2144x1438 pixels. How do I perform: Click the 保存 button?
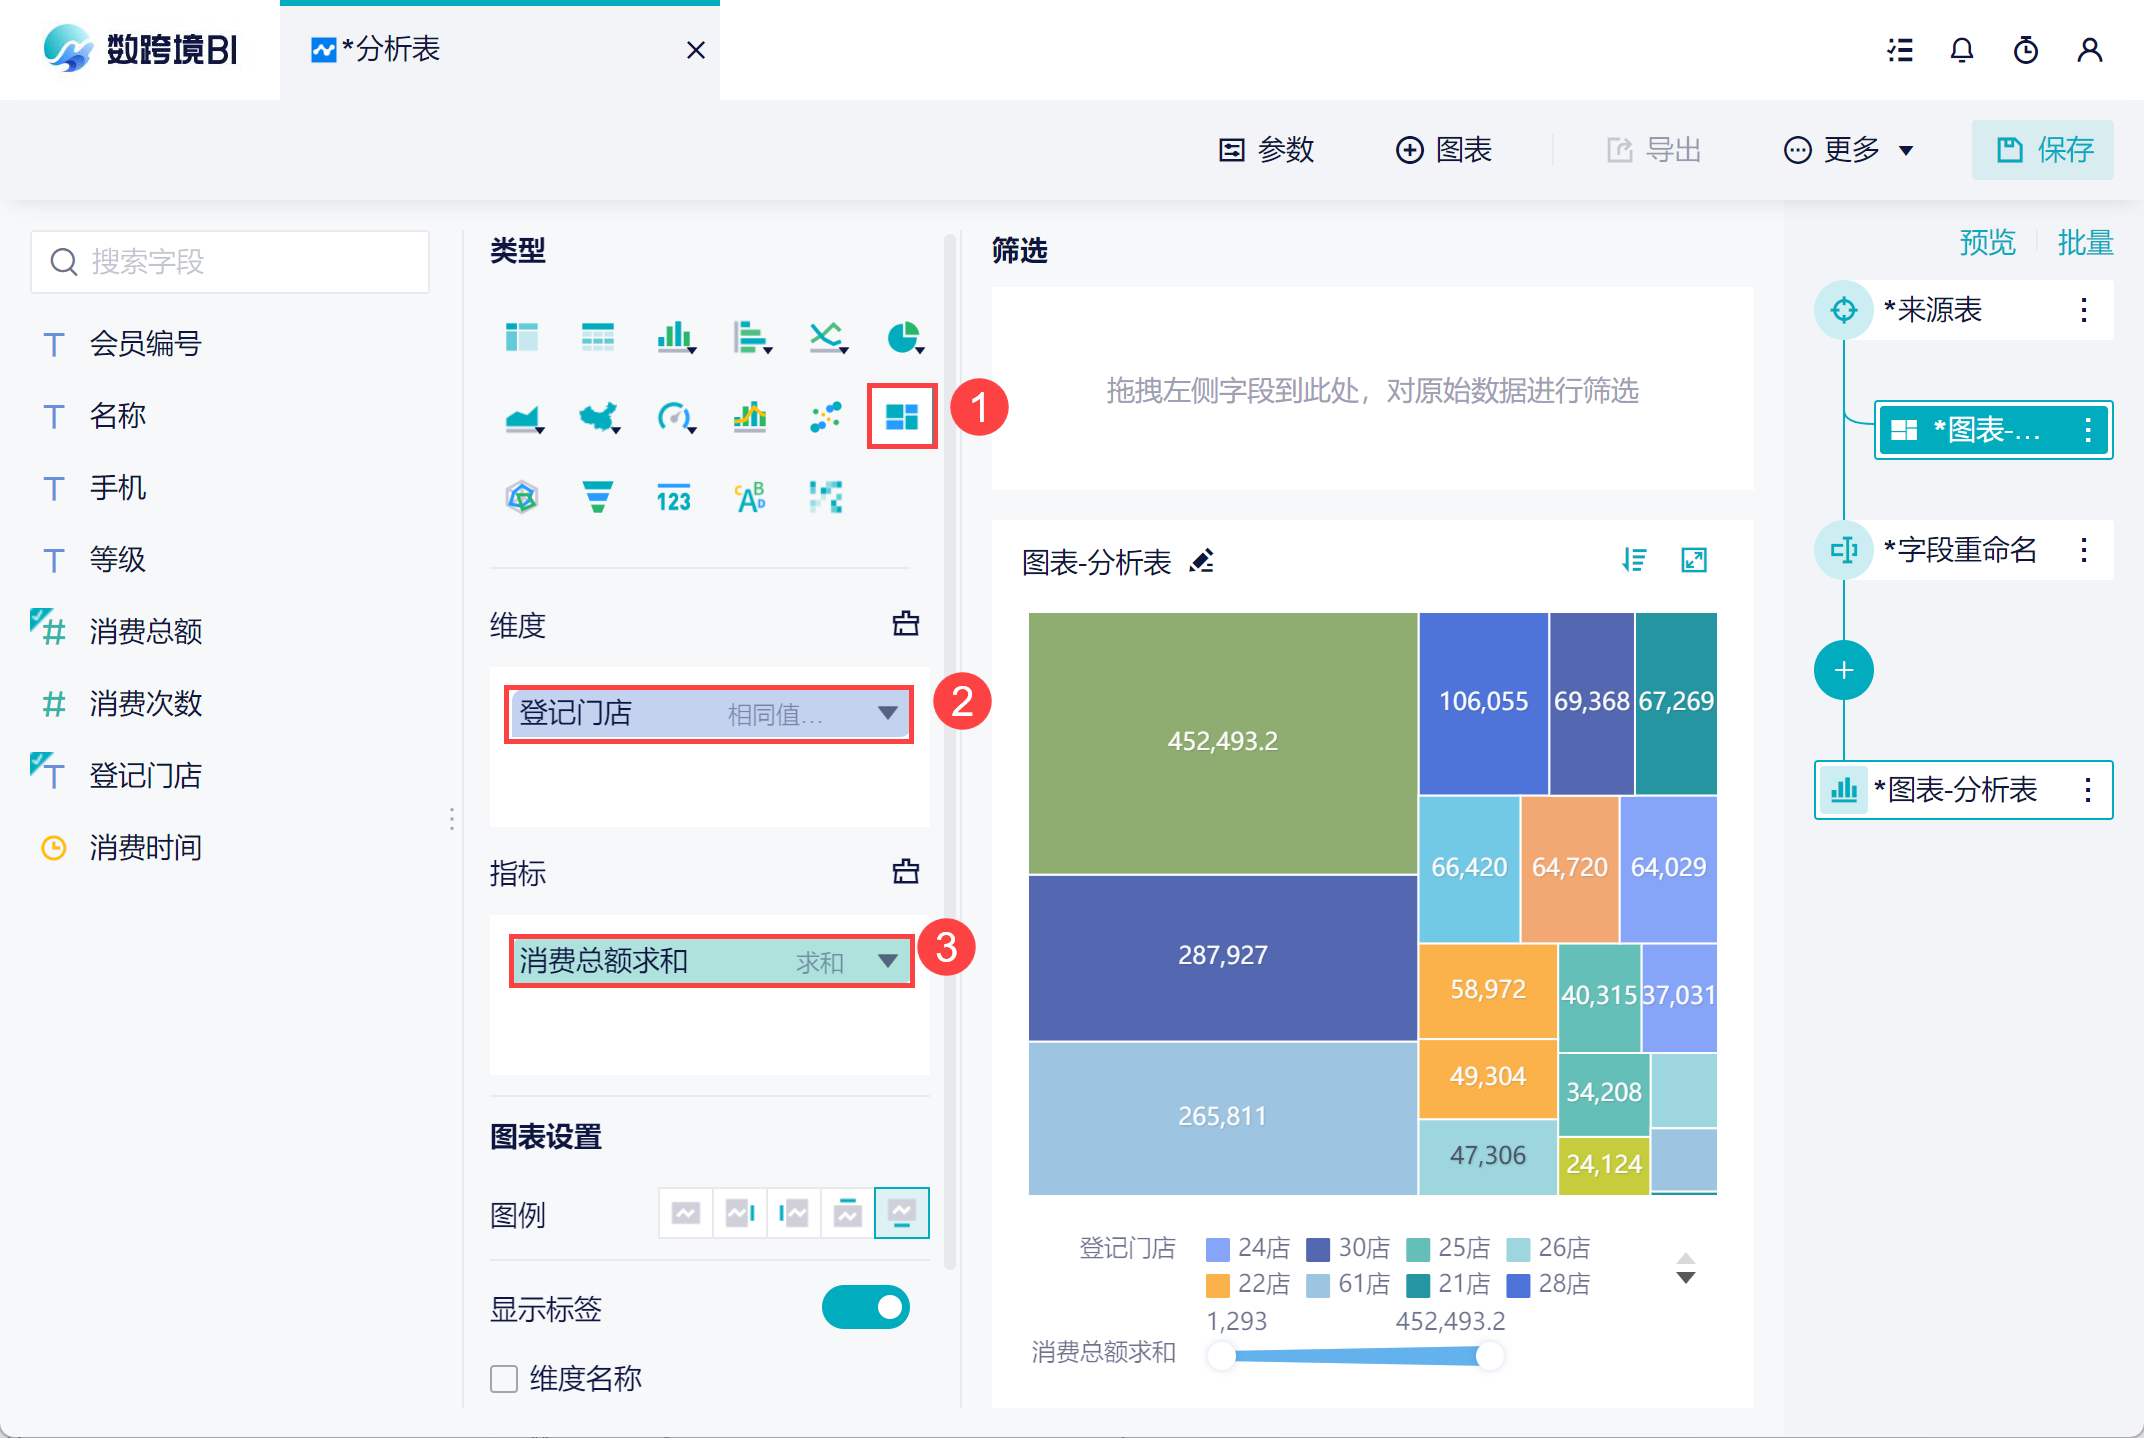coord(2042,150)
